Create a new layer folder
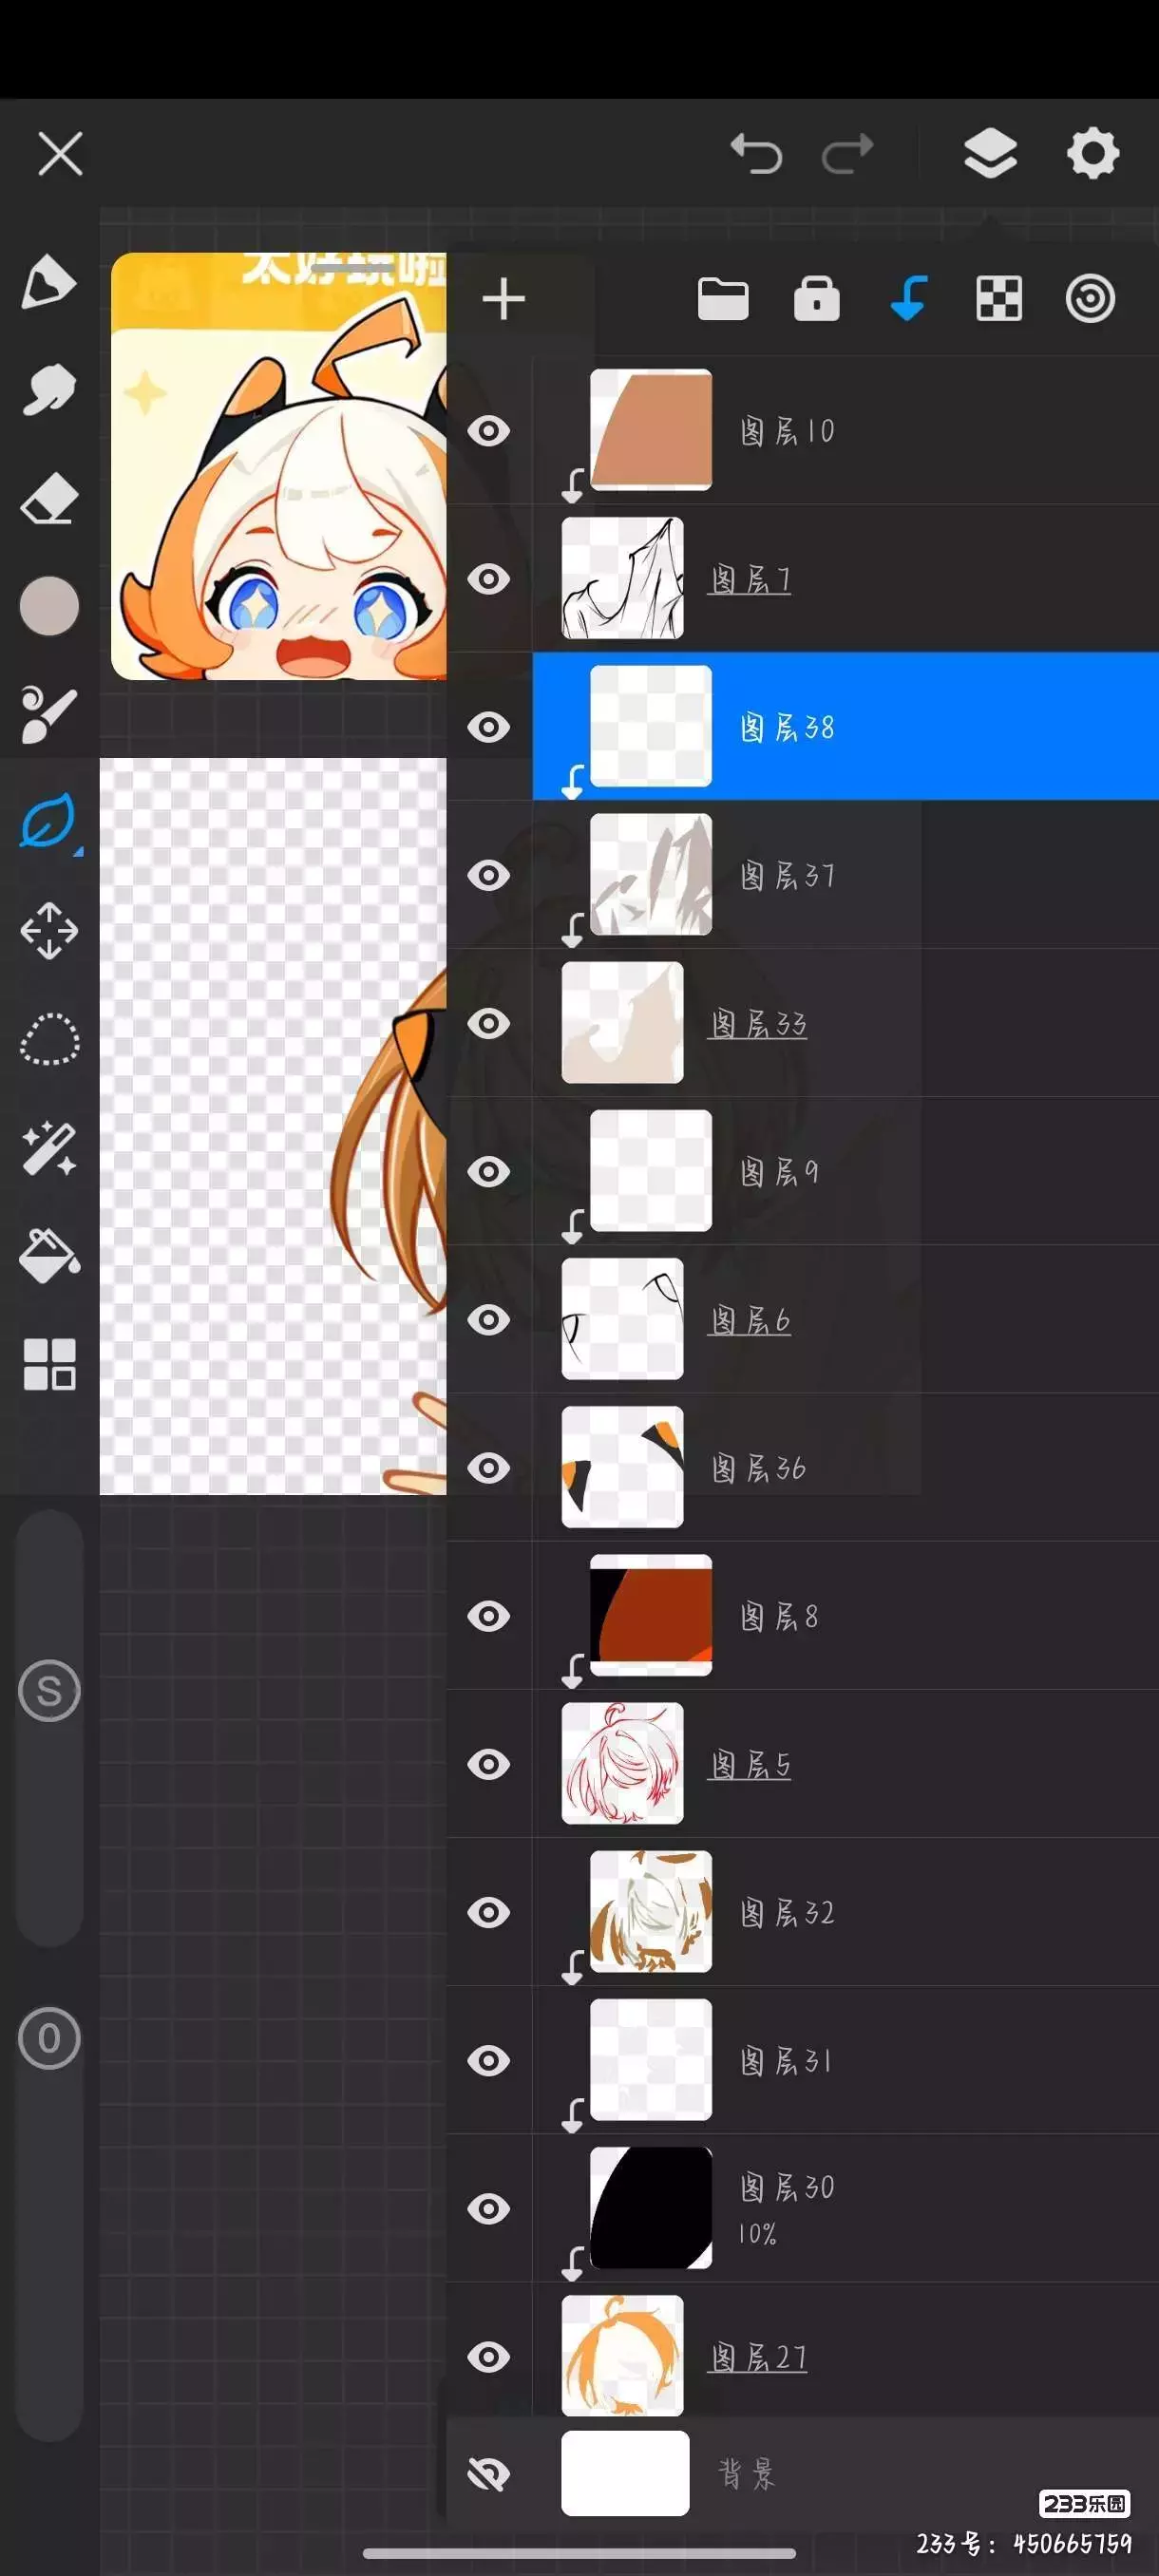 [x=722, y=299]
